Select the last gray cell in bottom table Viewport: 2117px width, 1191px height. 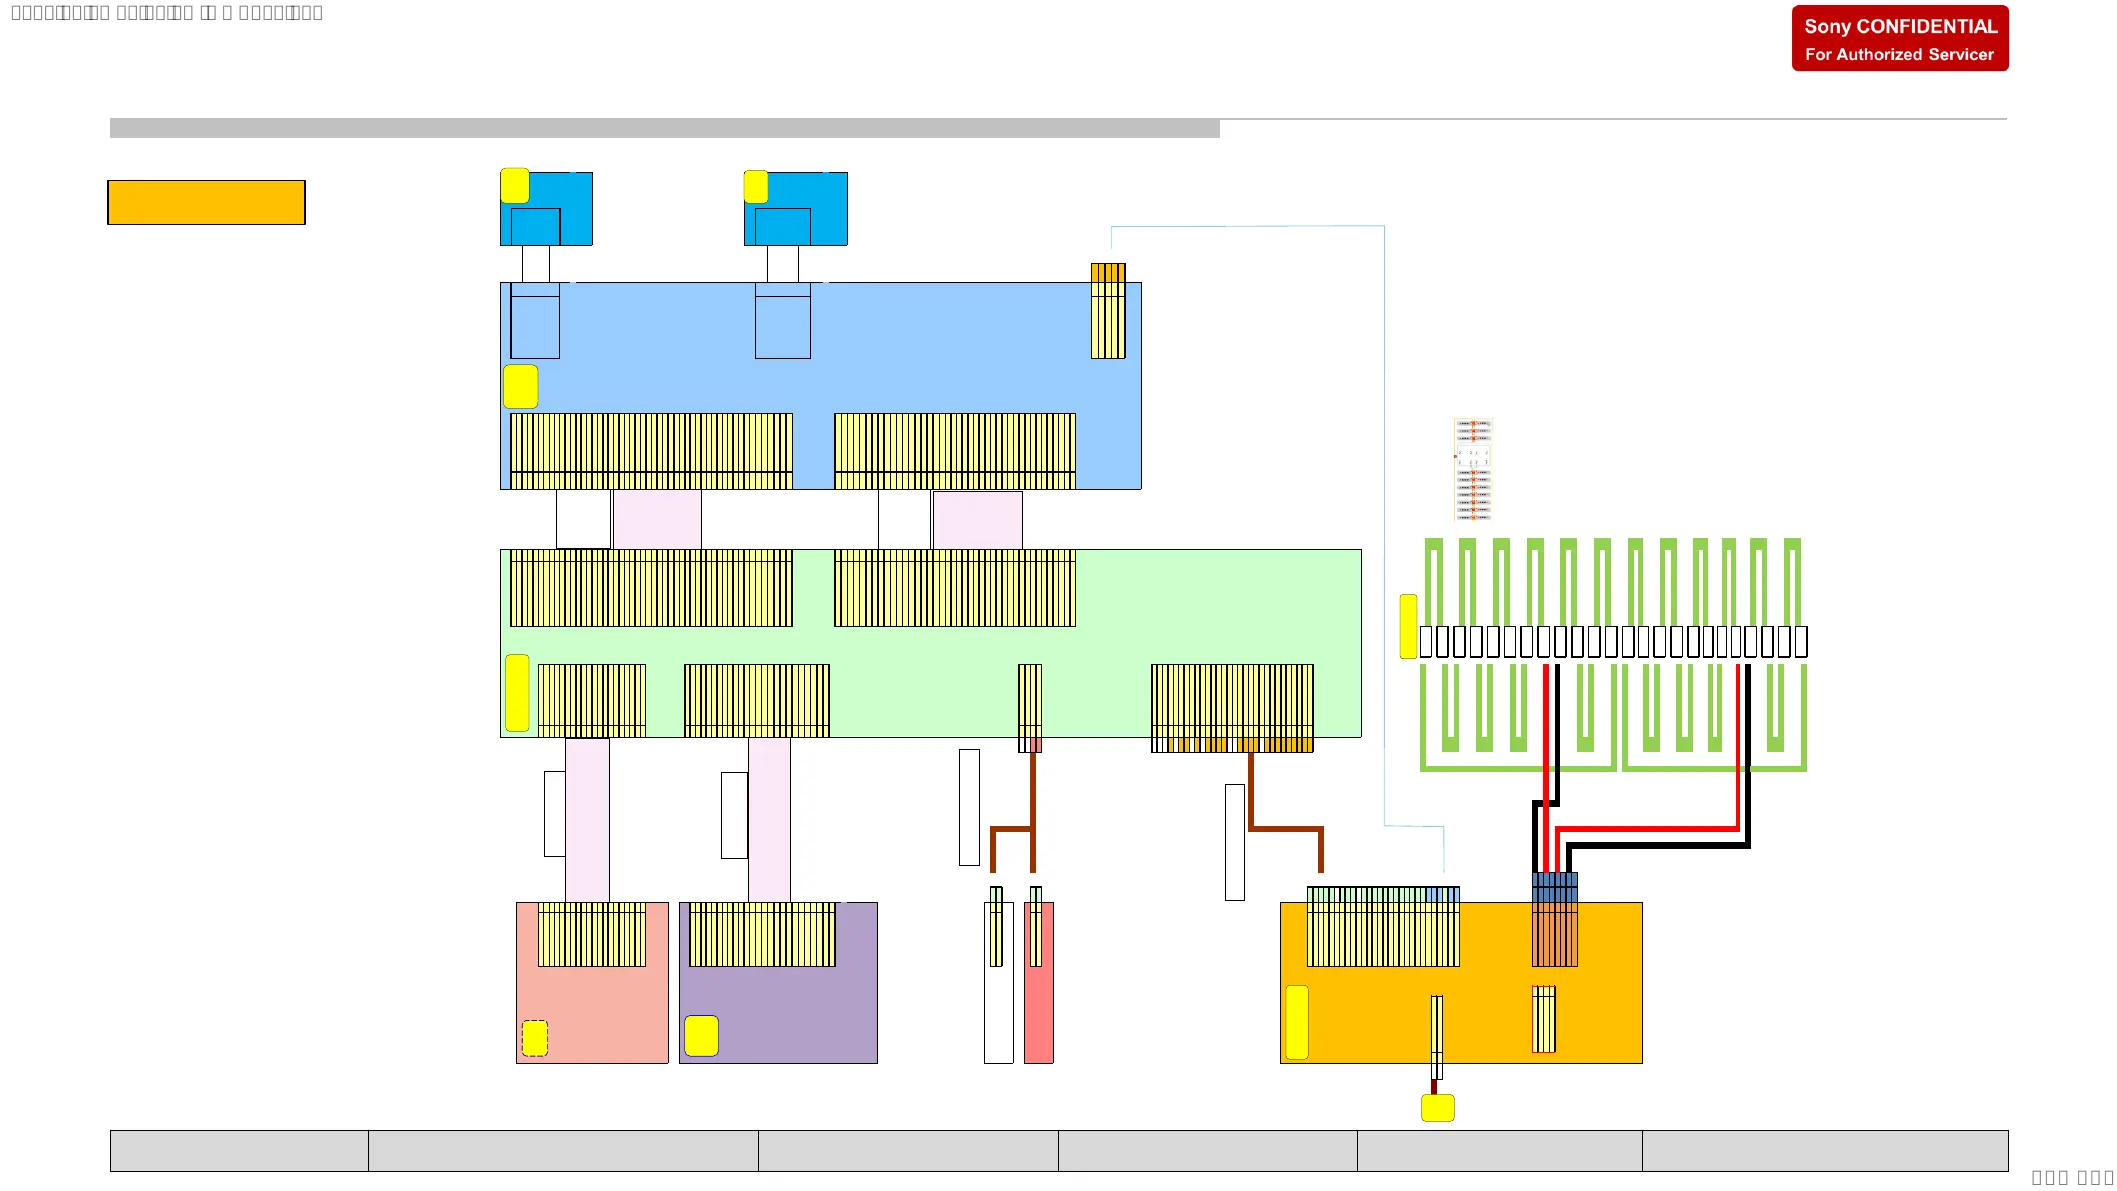coord(1824,1151)
